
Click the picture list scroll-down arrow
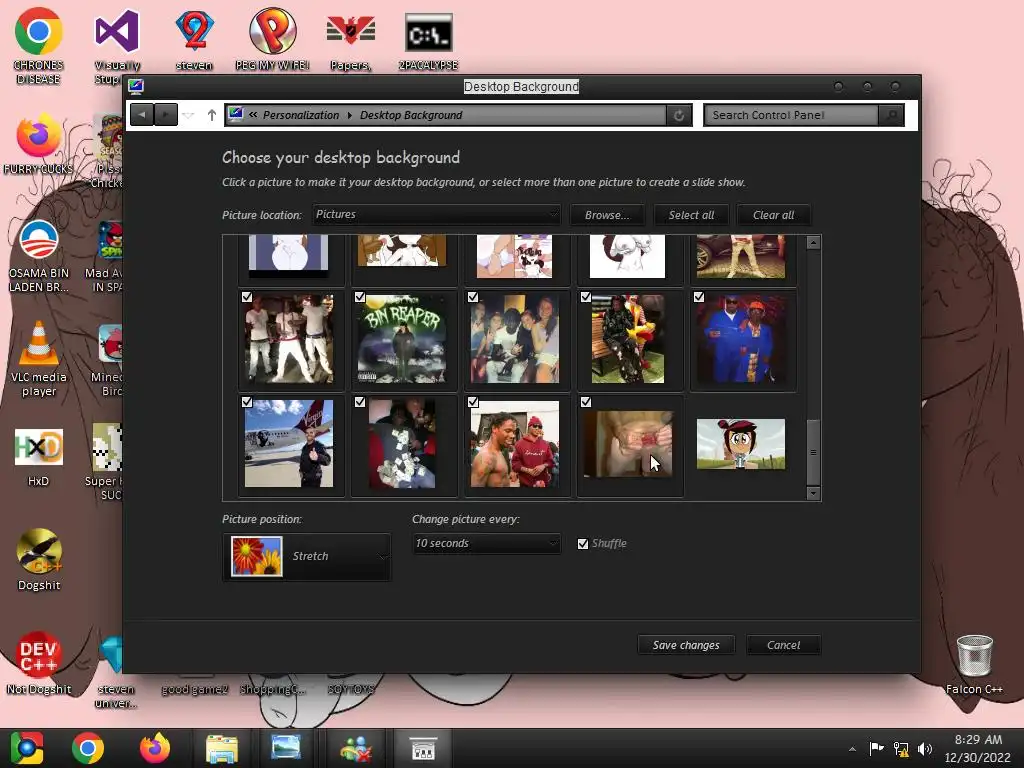pos(813,493)
